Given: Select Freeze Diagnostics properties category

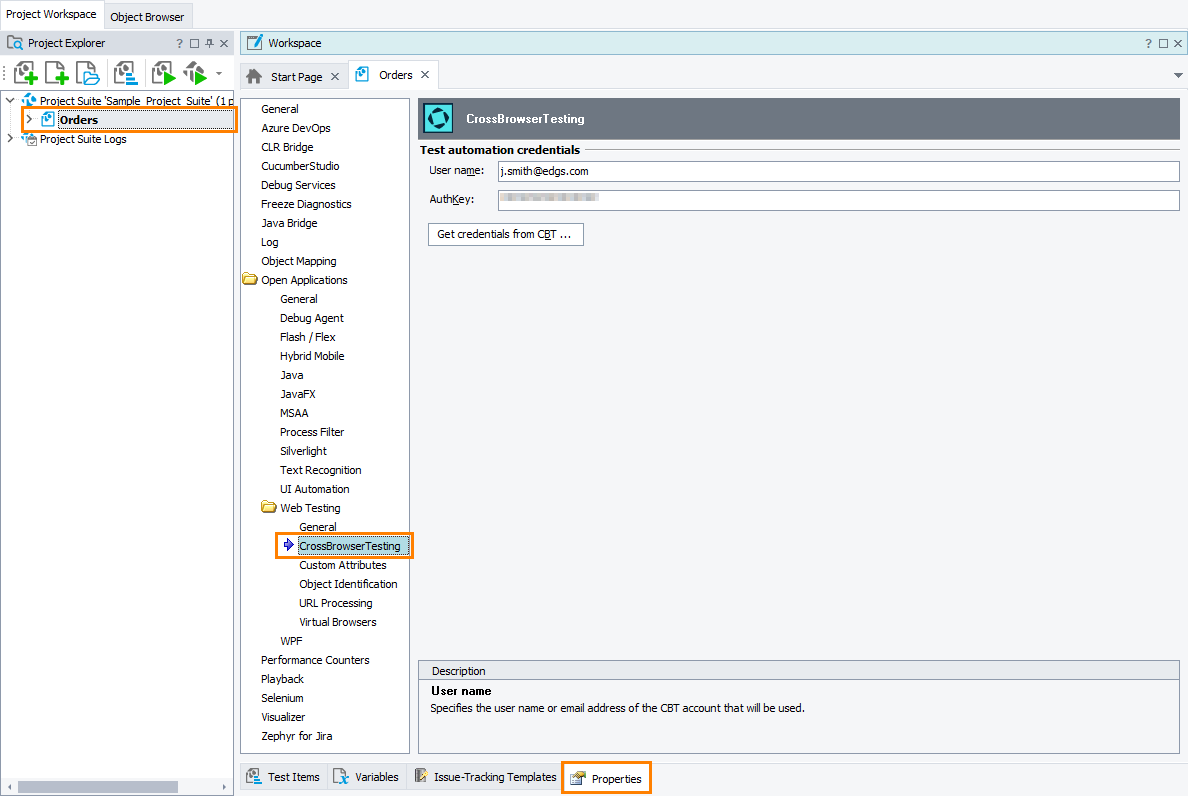Looking at the screenshot, I should click(x=306, y=204).
